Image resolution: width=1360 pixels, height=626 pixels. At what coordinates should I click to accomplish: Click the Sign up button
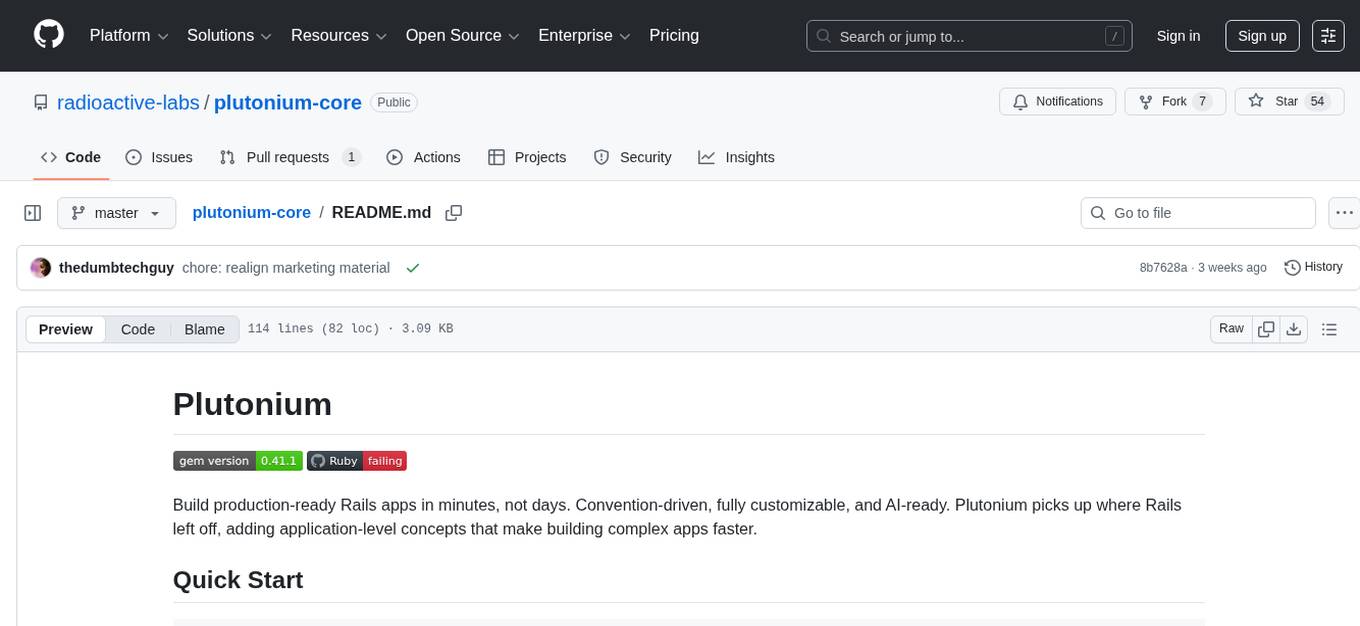pyautogui.click(x=1261, y=36)
